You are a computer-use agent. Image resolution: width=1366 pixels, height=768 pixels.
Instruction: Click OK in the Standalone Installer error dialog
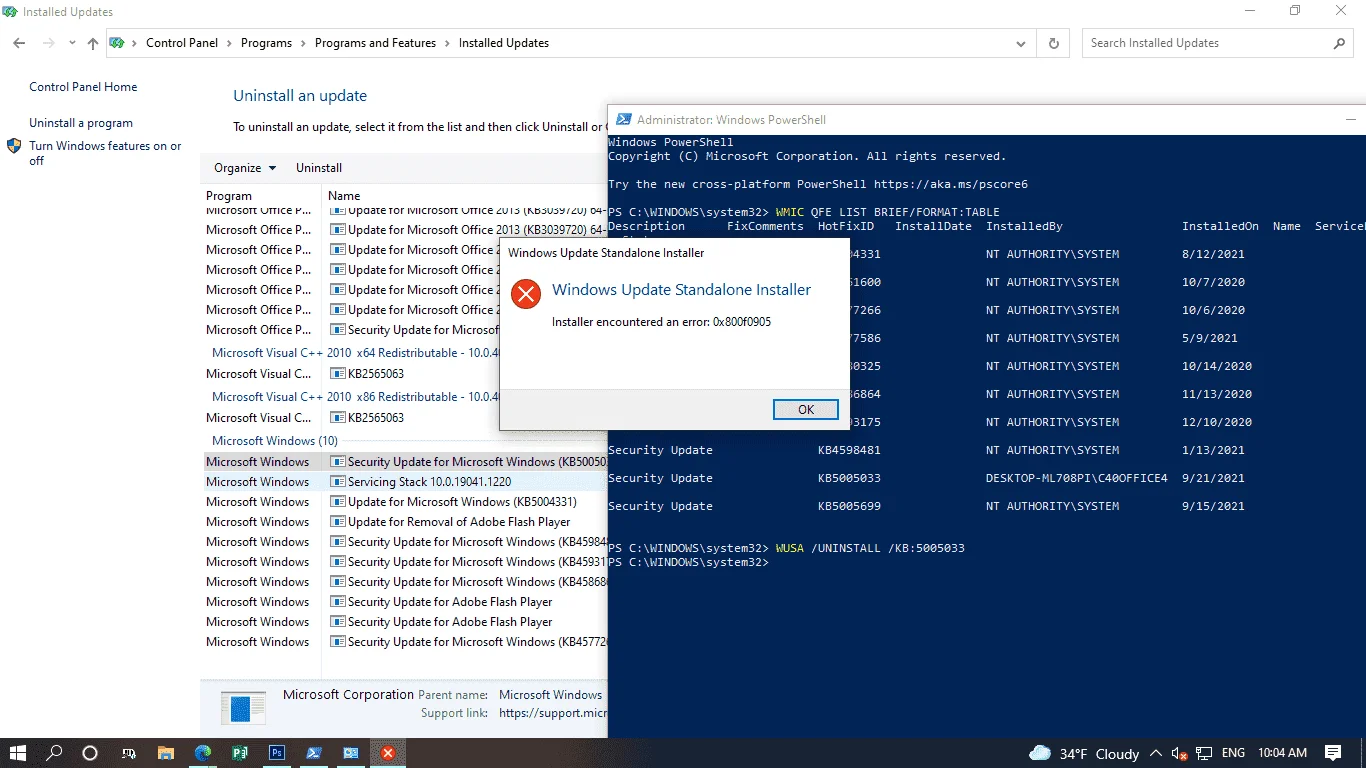tap(805, 409)
